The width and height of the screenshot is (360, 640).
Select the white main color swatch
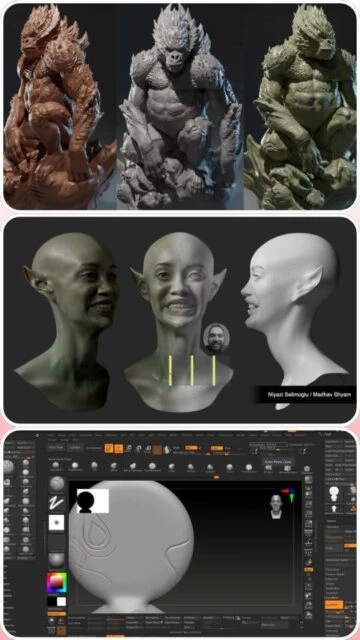point(61,602)
